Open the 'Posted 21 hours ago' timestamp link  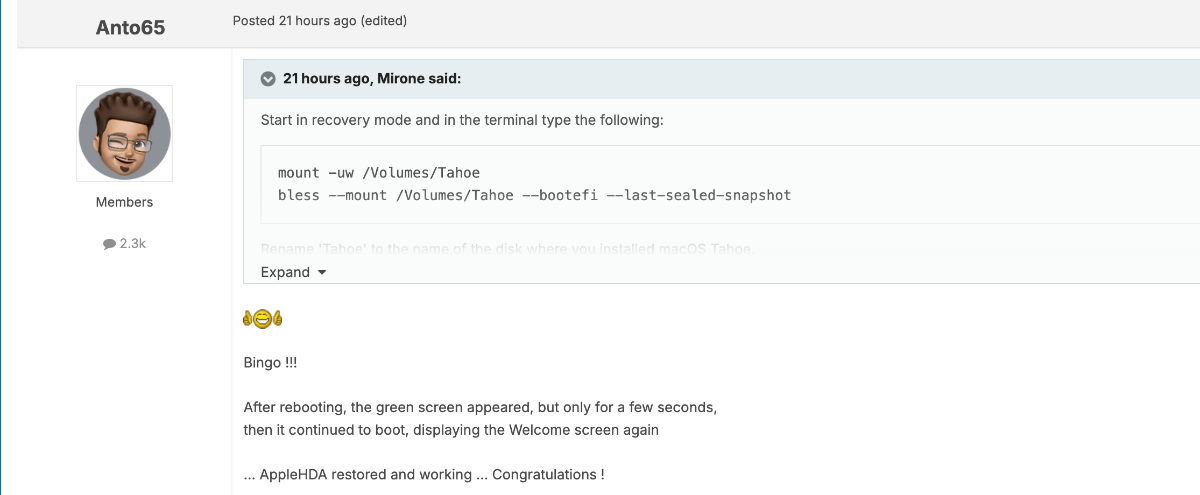click(294, 20)
